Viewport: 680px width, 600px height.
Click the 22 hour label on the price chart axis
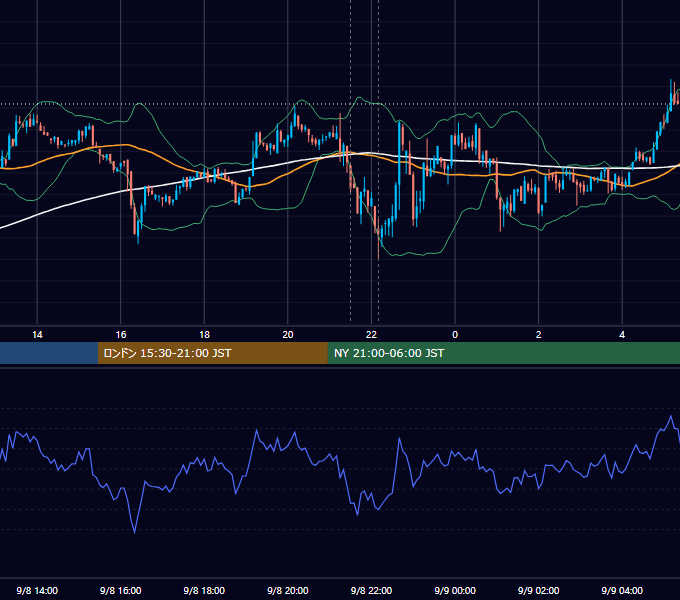click(371, 335)
